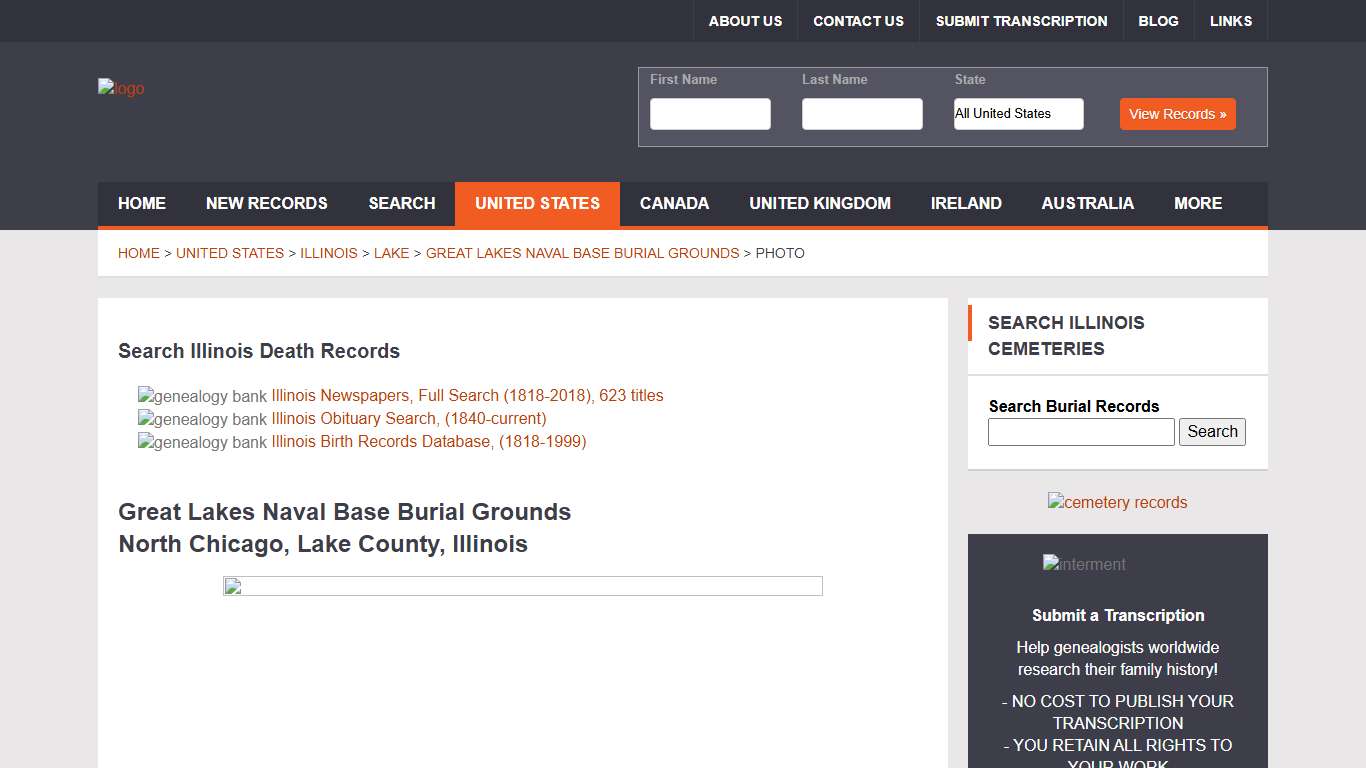The width and height of the screenshot is (1366, 768).
Task: Open the SUBMIT TRANSCRIPTION top link
Action: point(1021,21)
